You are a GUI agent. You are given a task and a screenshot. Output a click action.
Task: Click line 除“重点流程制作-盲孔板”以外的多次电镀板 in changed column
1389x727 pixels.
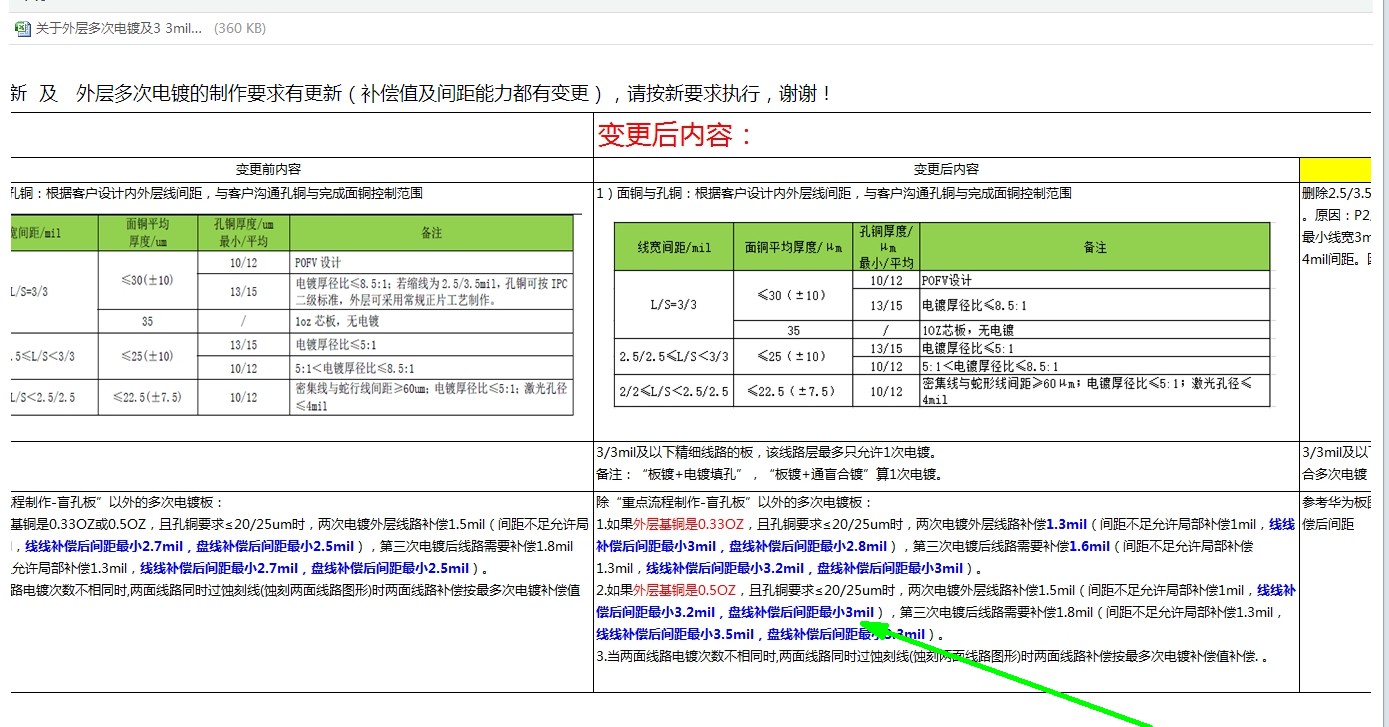(x=734, y=502)
